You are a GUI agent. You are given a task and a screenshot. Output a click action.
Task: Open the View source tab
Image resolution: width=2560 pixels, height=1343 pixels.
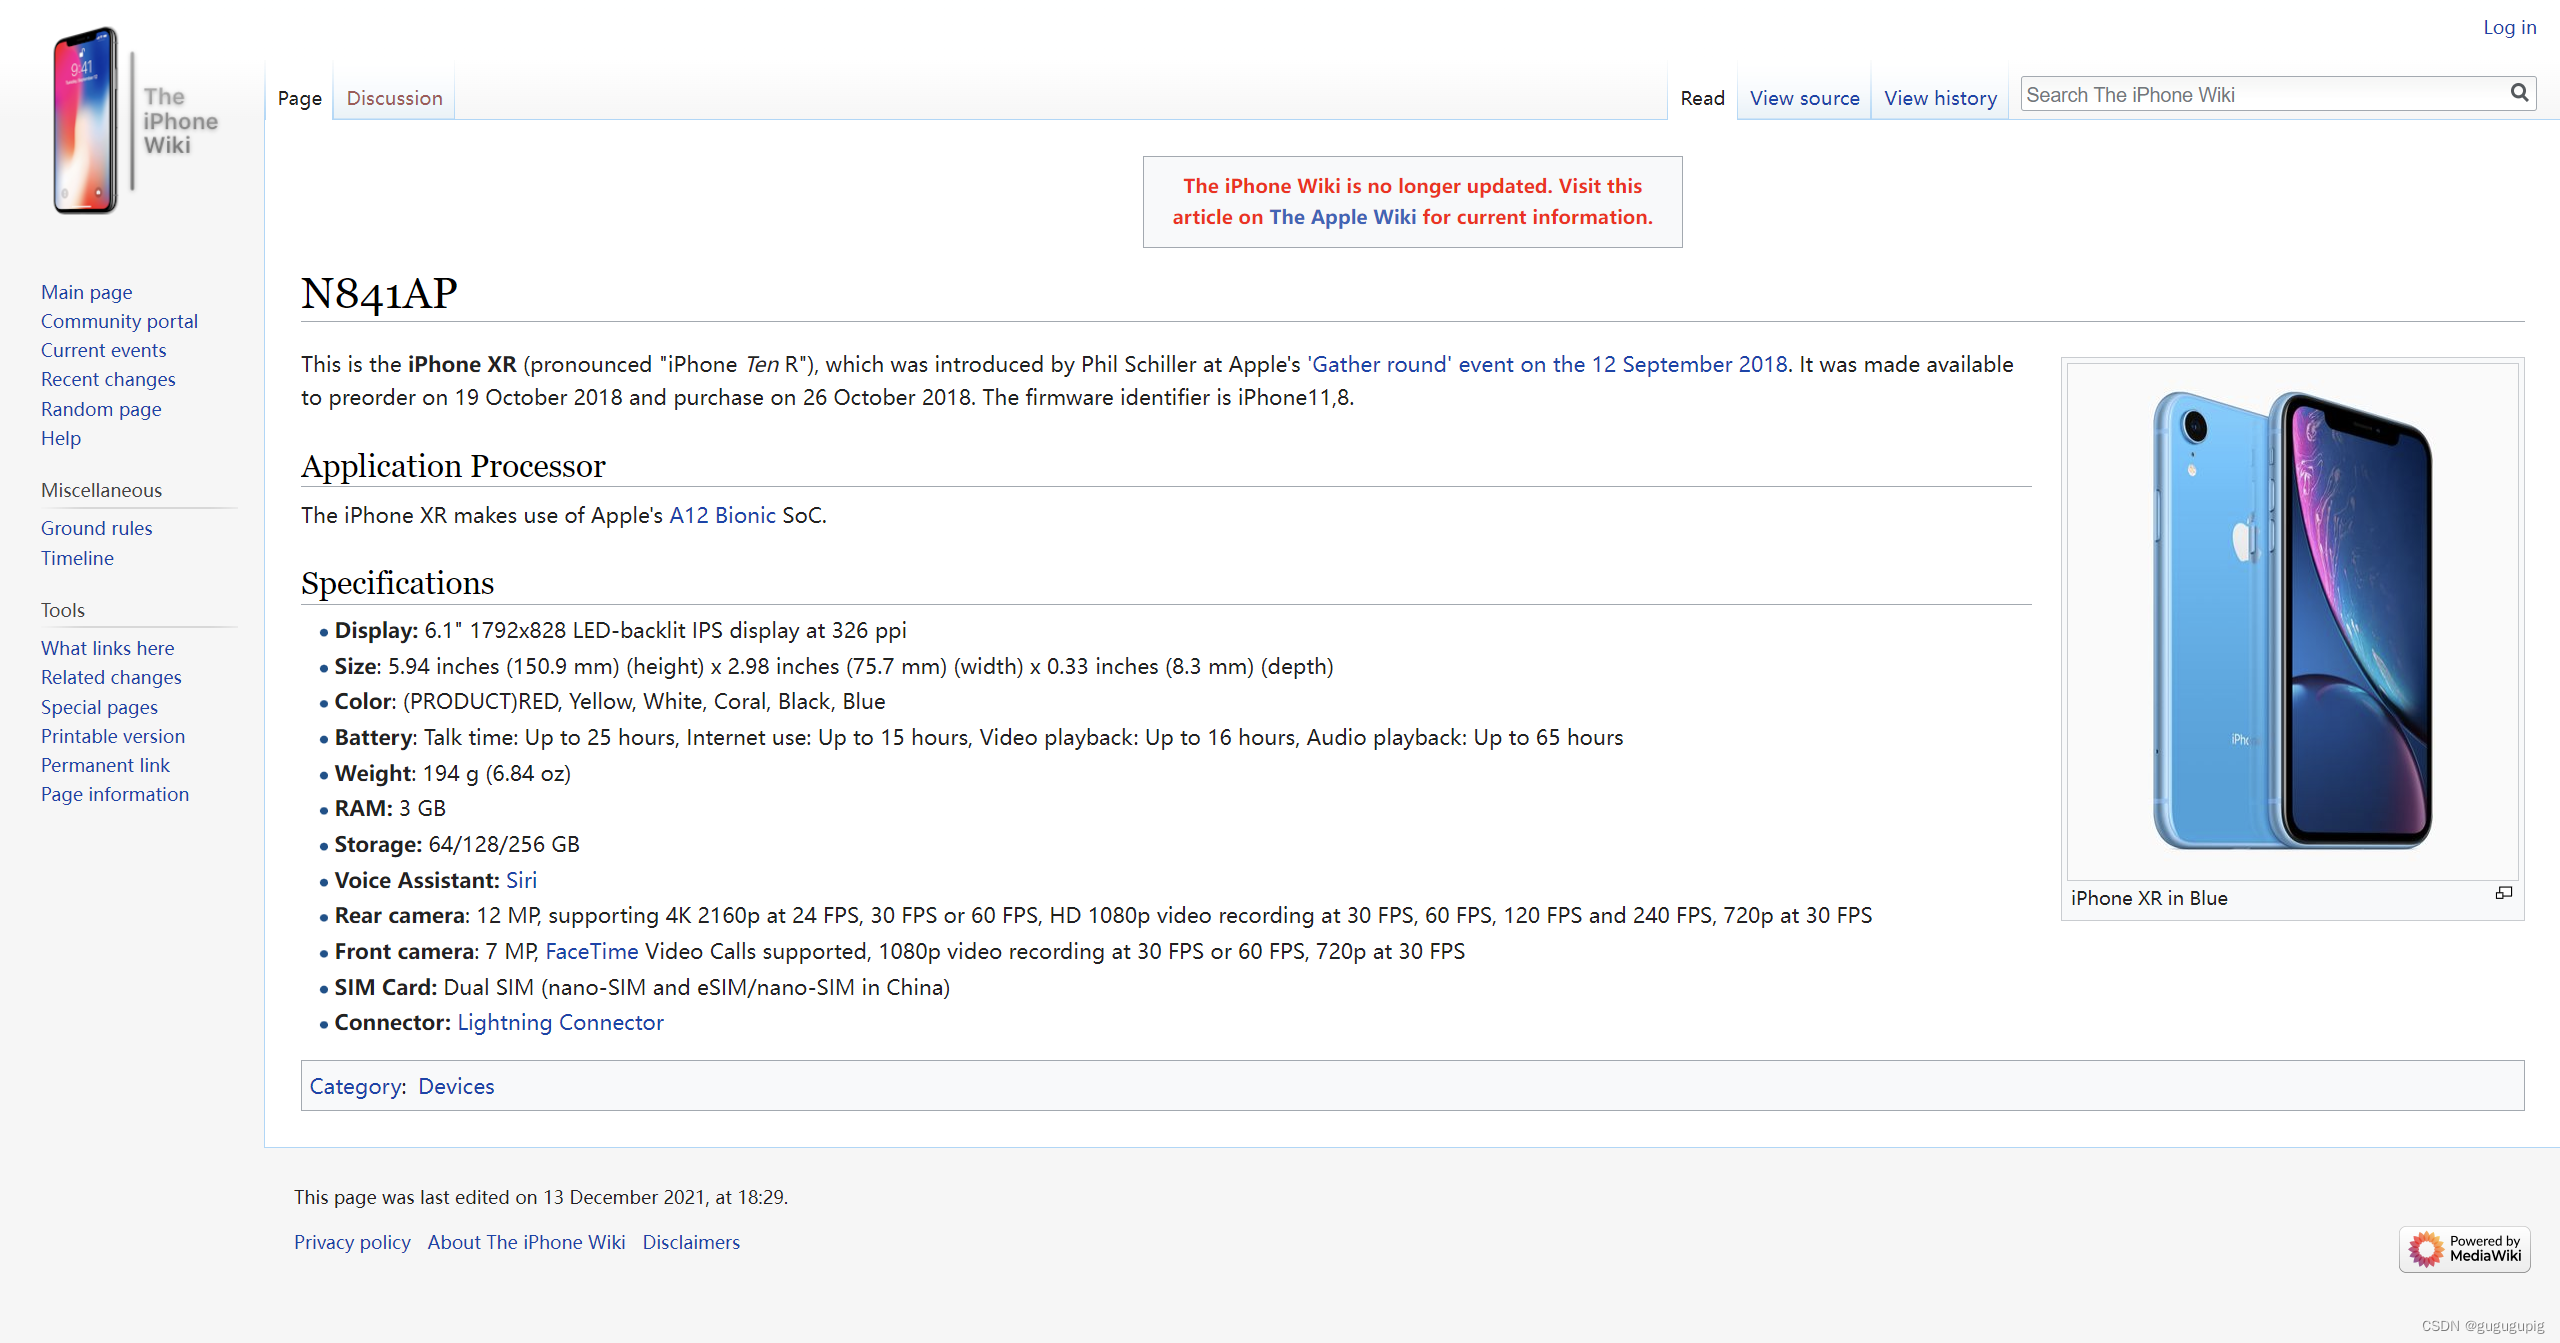click(x=1804, y=98)
